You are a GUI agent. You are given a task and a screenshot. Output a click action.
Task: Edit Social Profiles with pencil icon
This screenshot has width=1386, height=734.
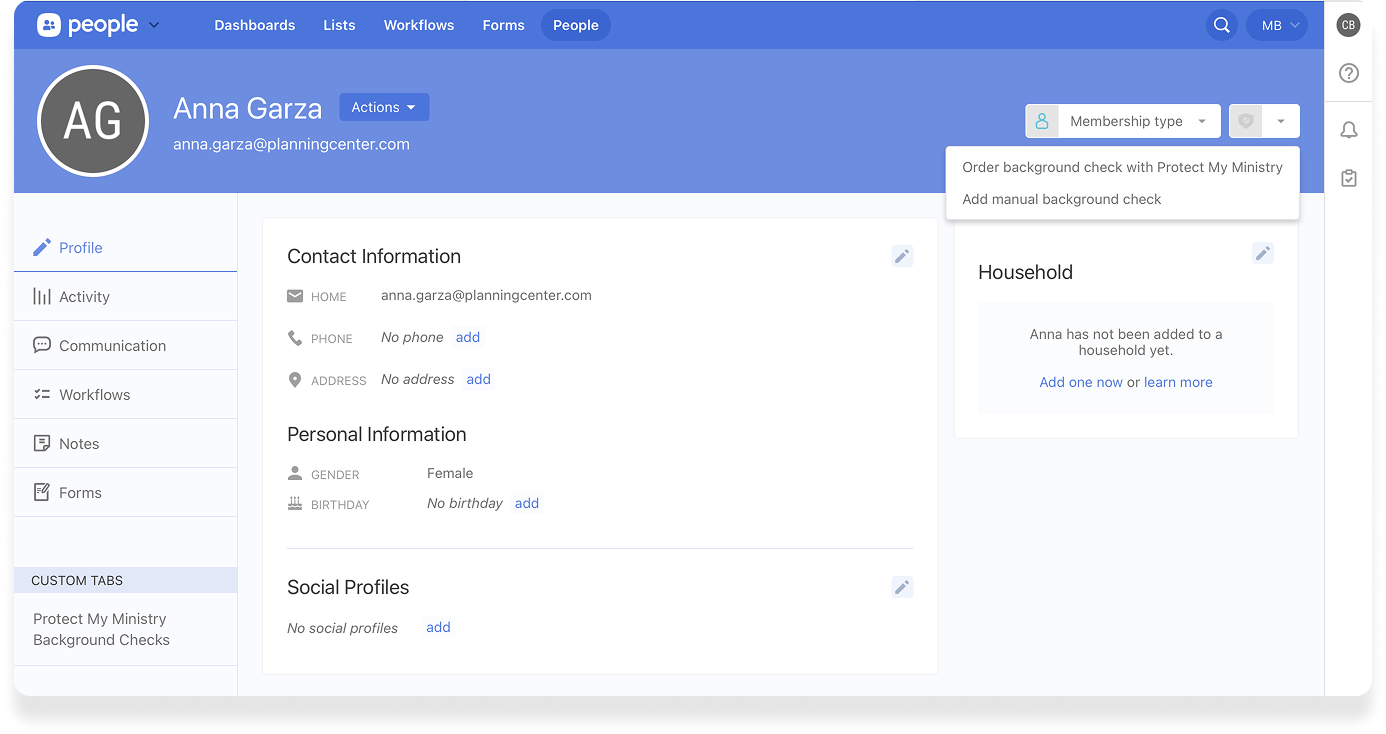pyautogui.click(x=902, y=587)
